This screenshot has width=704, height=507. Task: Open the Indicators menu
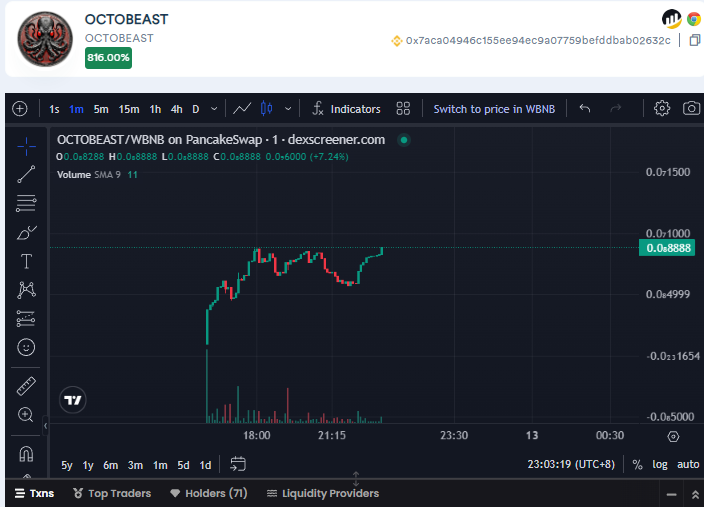[346, 109]
